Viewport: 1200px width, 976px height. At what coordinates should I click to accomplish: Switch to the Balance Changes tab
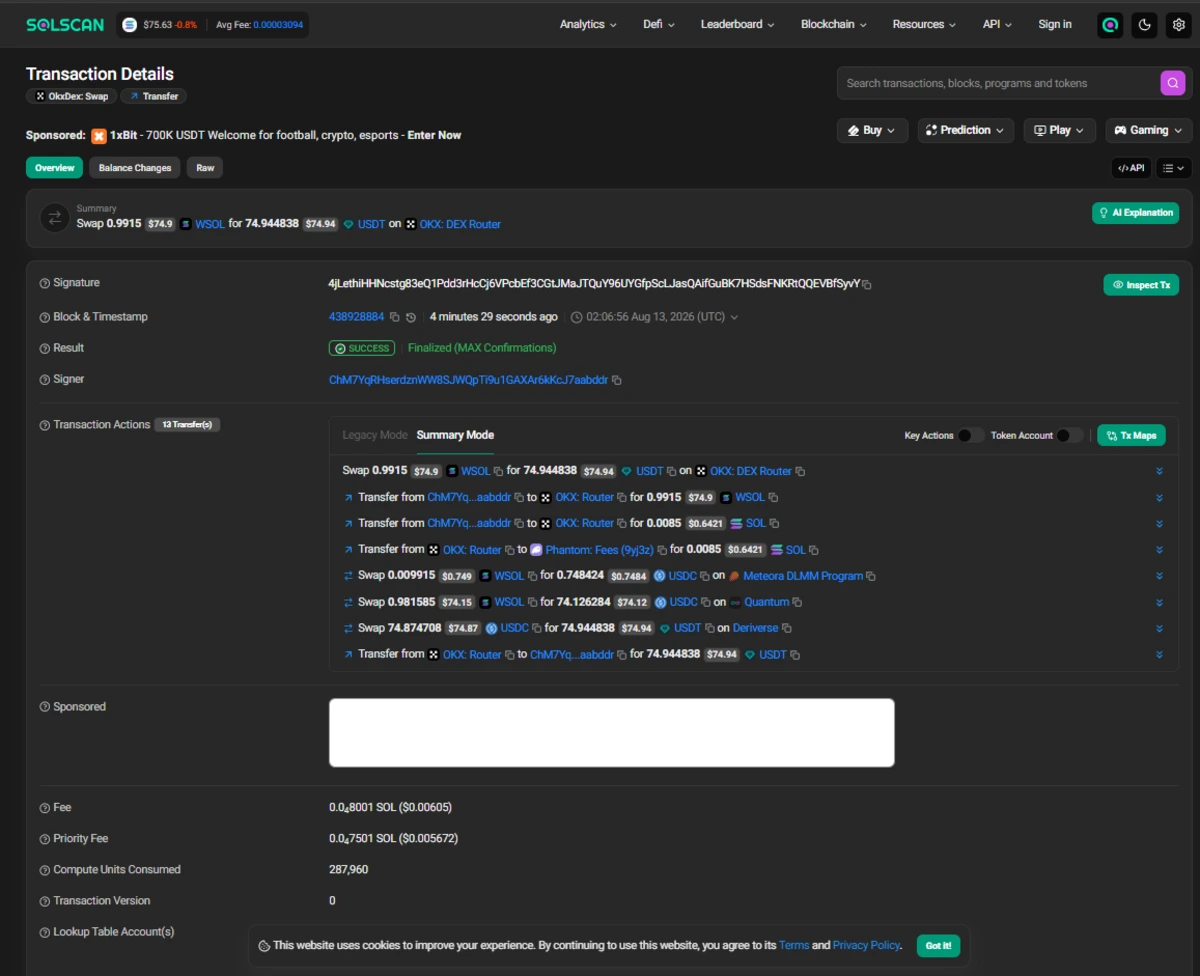click(135, 168)
